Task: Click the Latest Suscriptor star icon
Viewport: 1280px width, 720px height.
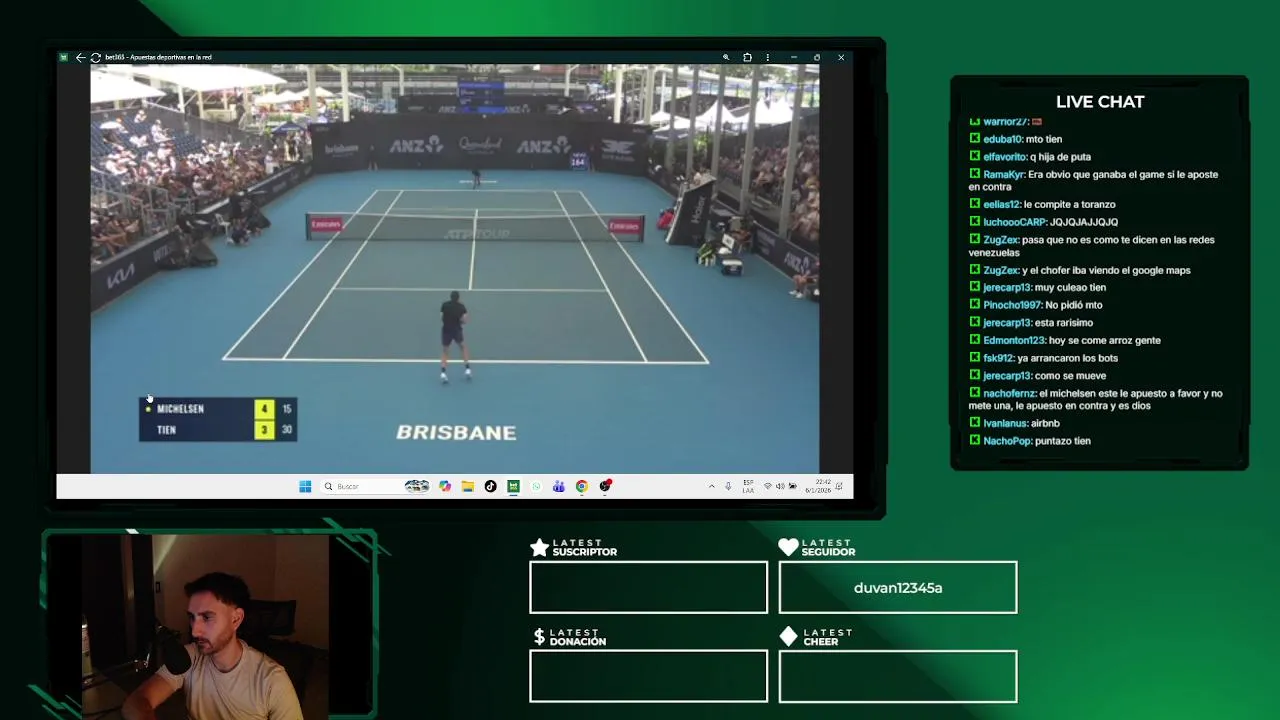Action: point(539,547)
